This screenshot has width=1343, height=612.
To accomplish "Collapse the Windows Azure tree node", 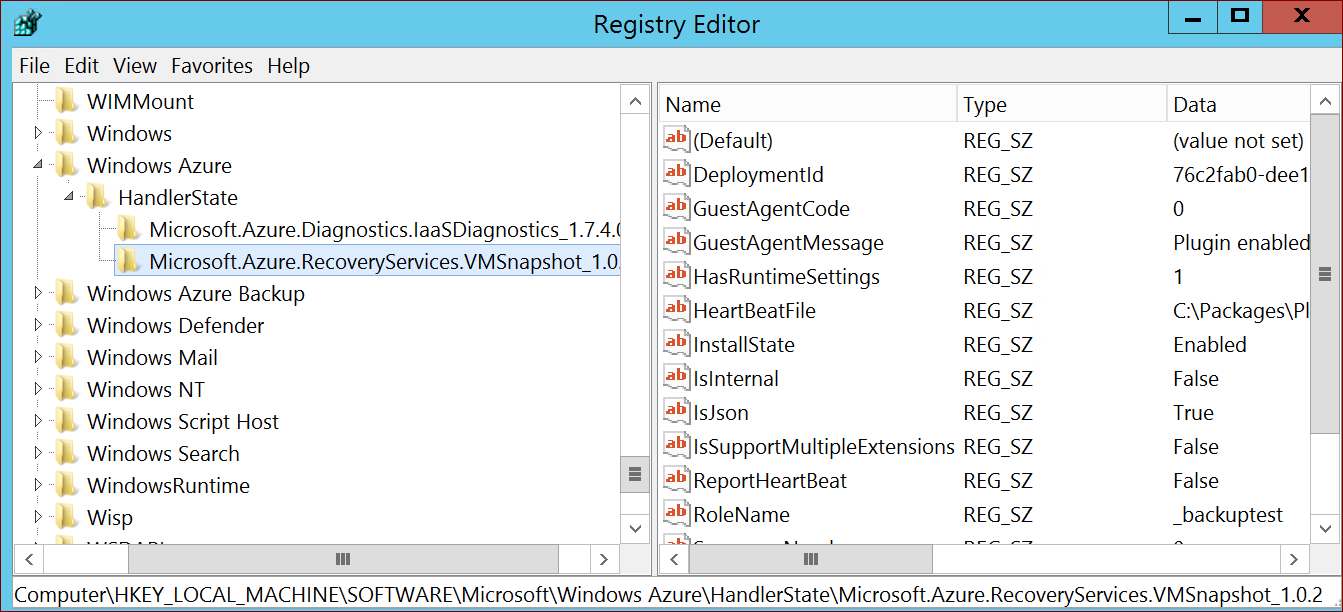I will (38, 166).
